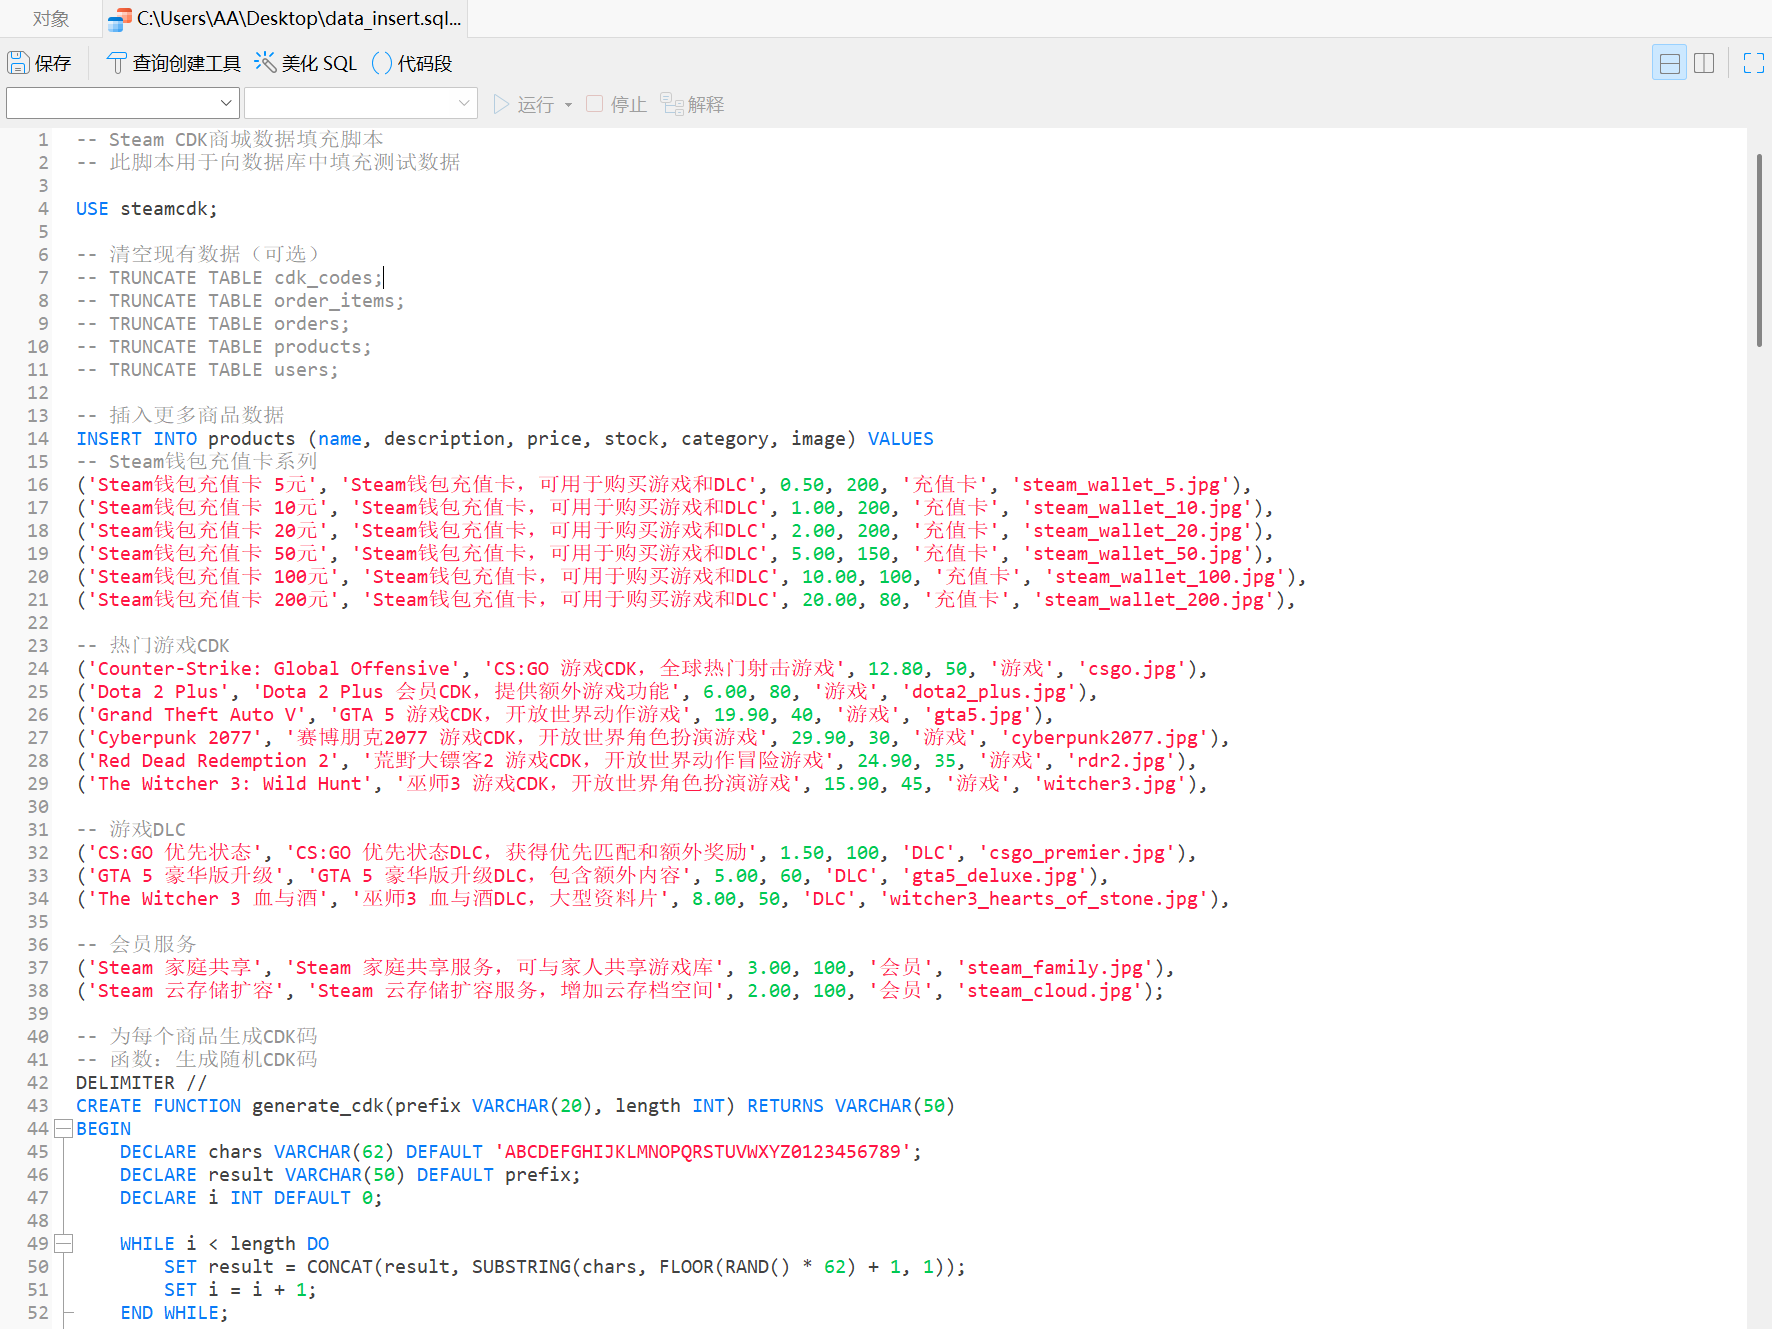Screen dimensions: 1772x1329
Task: Click the Explain (解释) button
Action: coord(692,104)
